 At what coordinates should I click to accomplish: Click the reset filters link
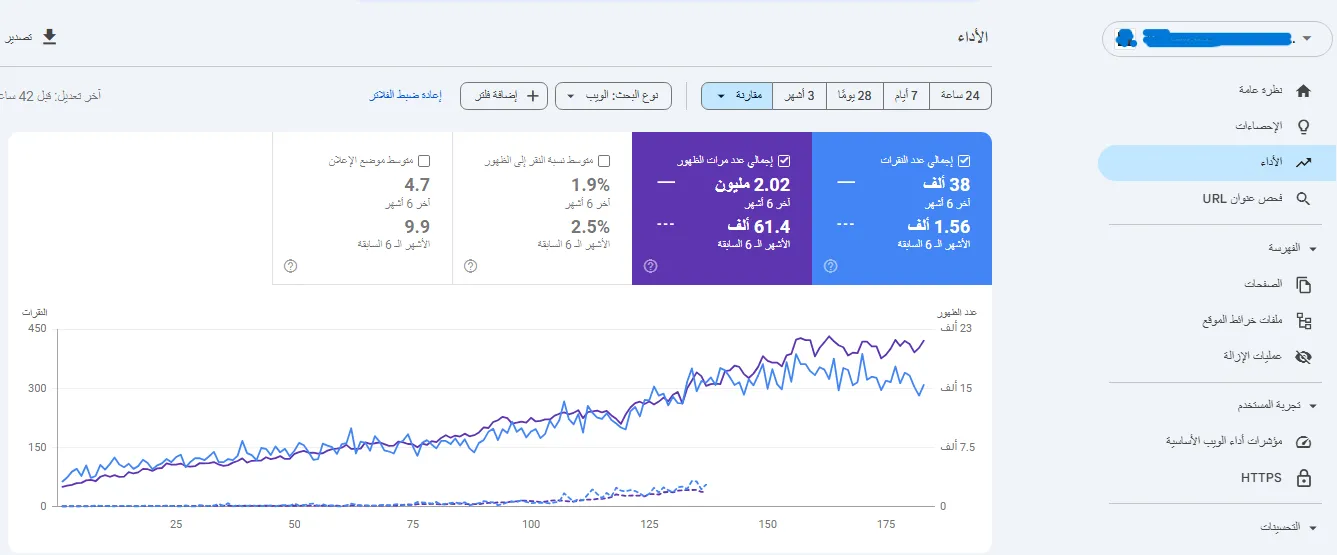(406, 96)
